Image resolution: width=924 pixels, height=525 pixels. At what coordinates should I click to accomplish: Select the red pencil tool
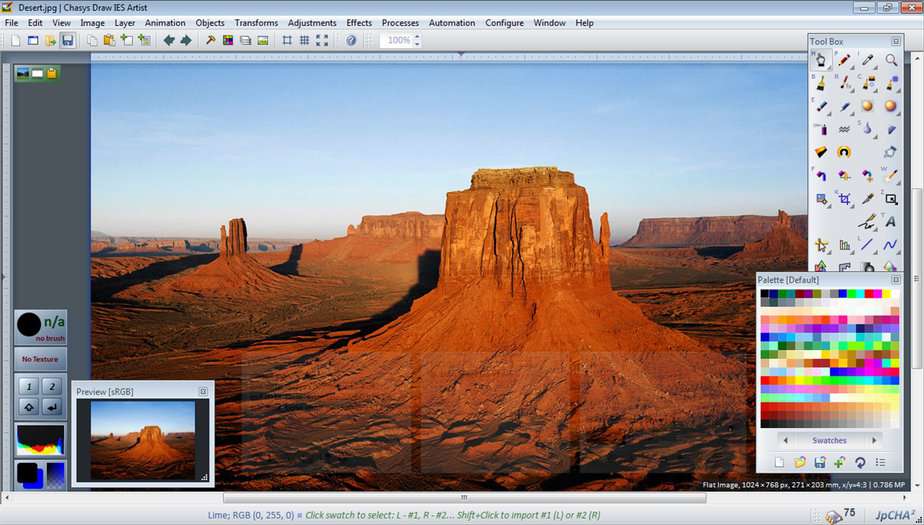(x=844, y=60)
